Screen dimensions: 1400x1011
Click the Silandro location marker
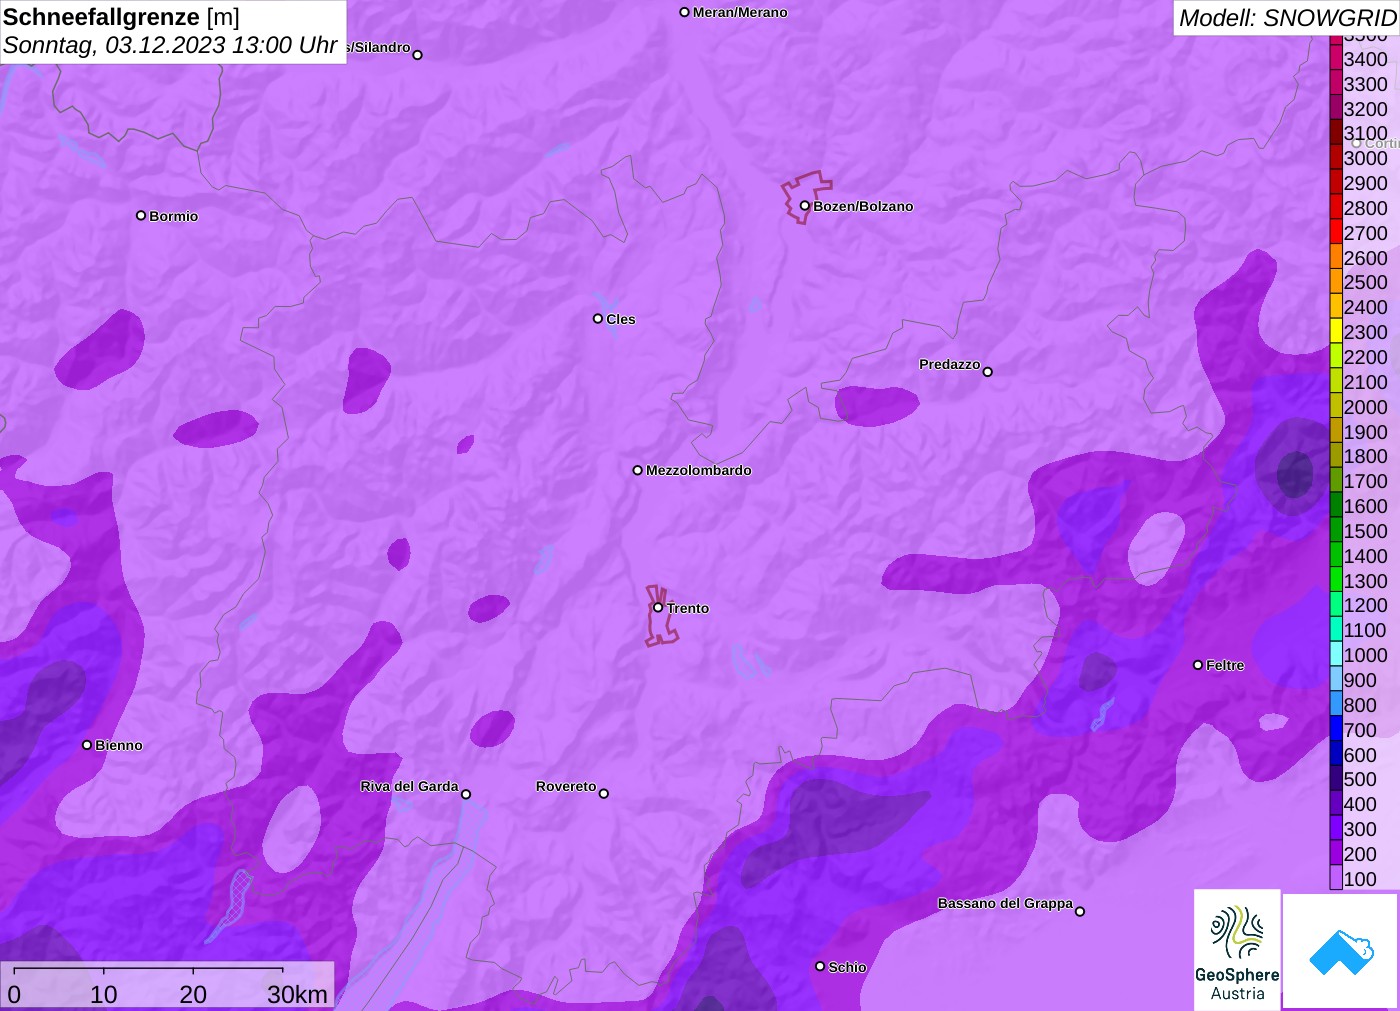(418, 55)
